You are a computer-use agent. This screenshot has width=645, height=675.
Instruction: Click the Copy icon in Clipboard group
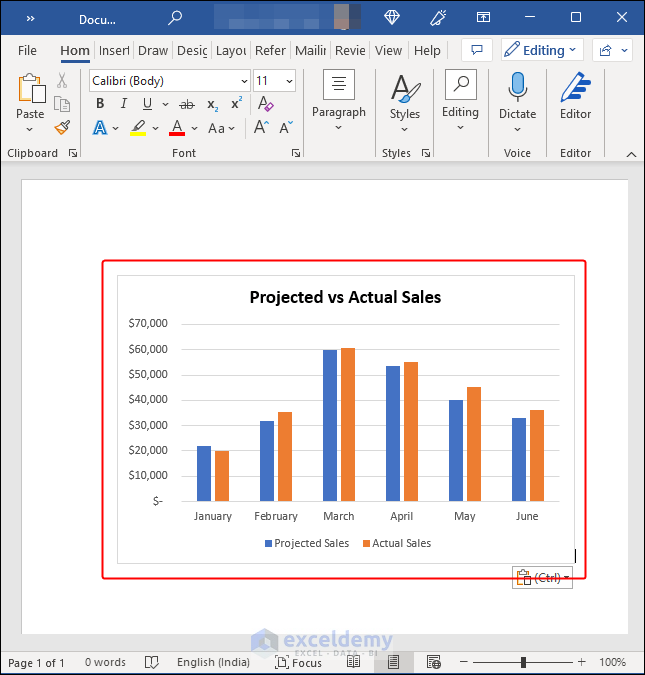[x=62, y=104]
